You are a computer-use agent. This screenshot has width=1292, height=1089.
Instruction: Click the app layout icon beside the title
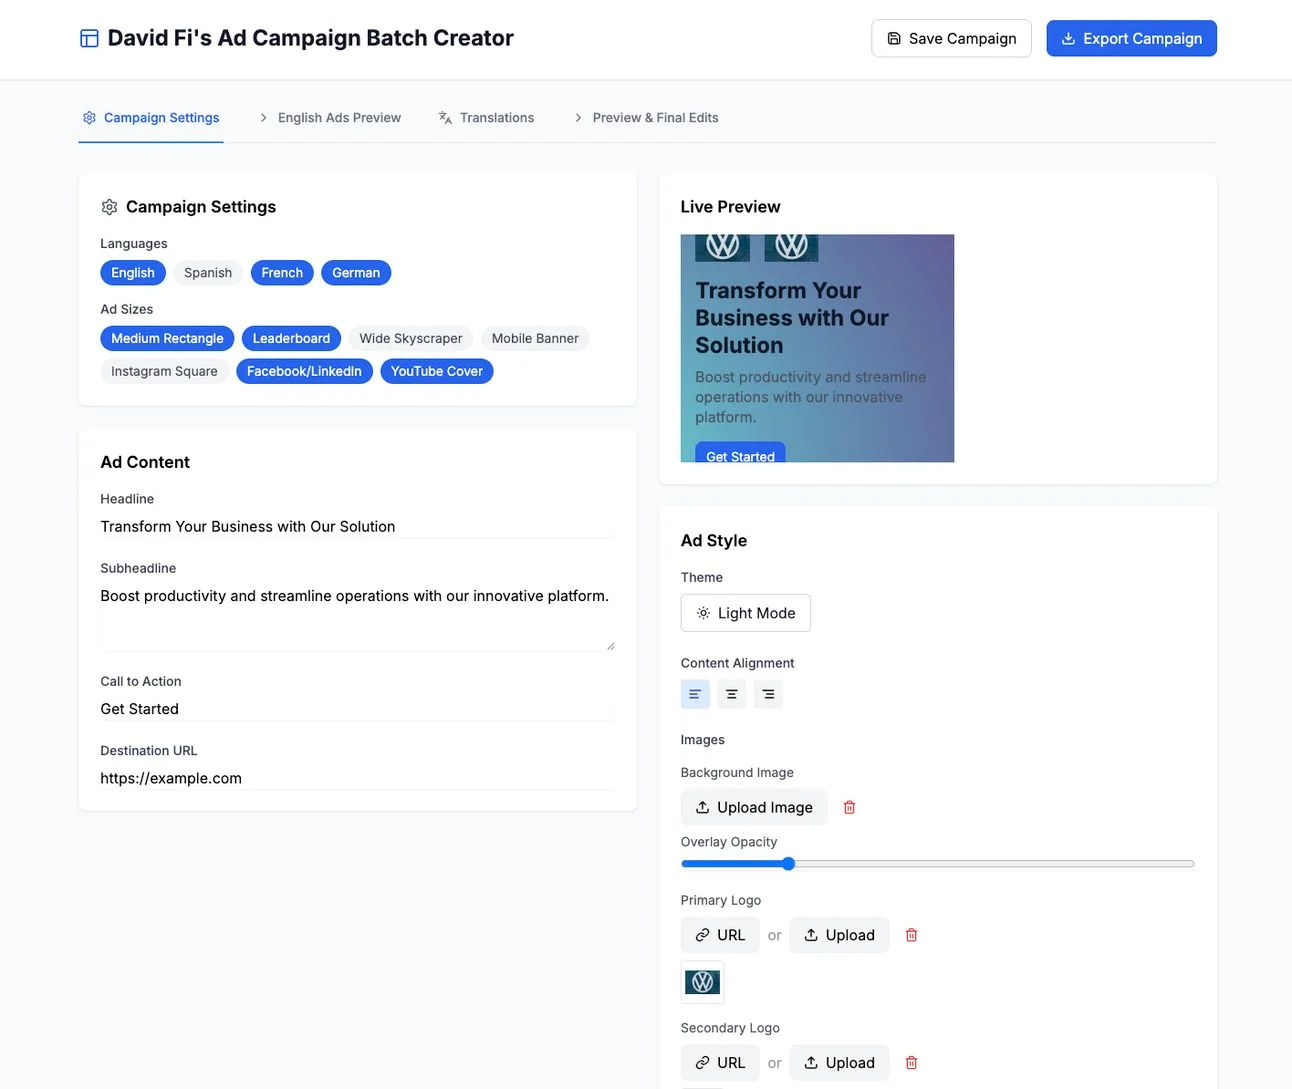pos(89,39)
